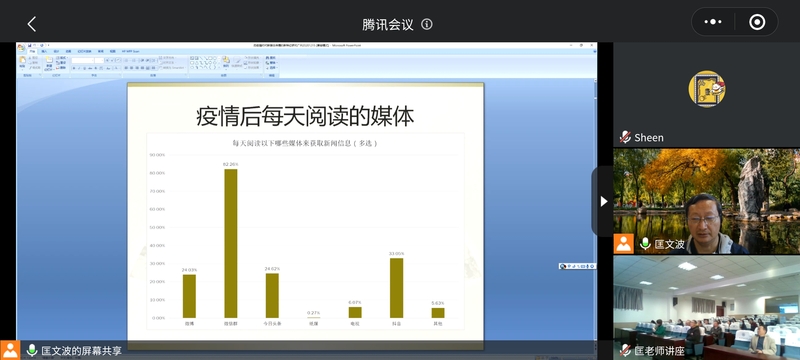The image size is (800, 360).
Task: Click the orange user icon beside 匡文波
Action: point(623,244)
